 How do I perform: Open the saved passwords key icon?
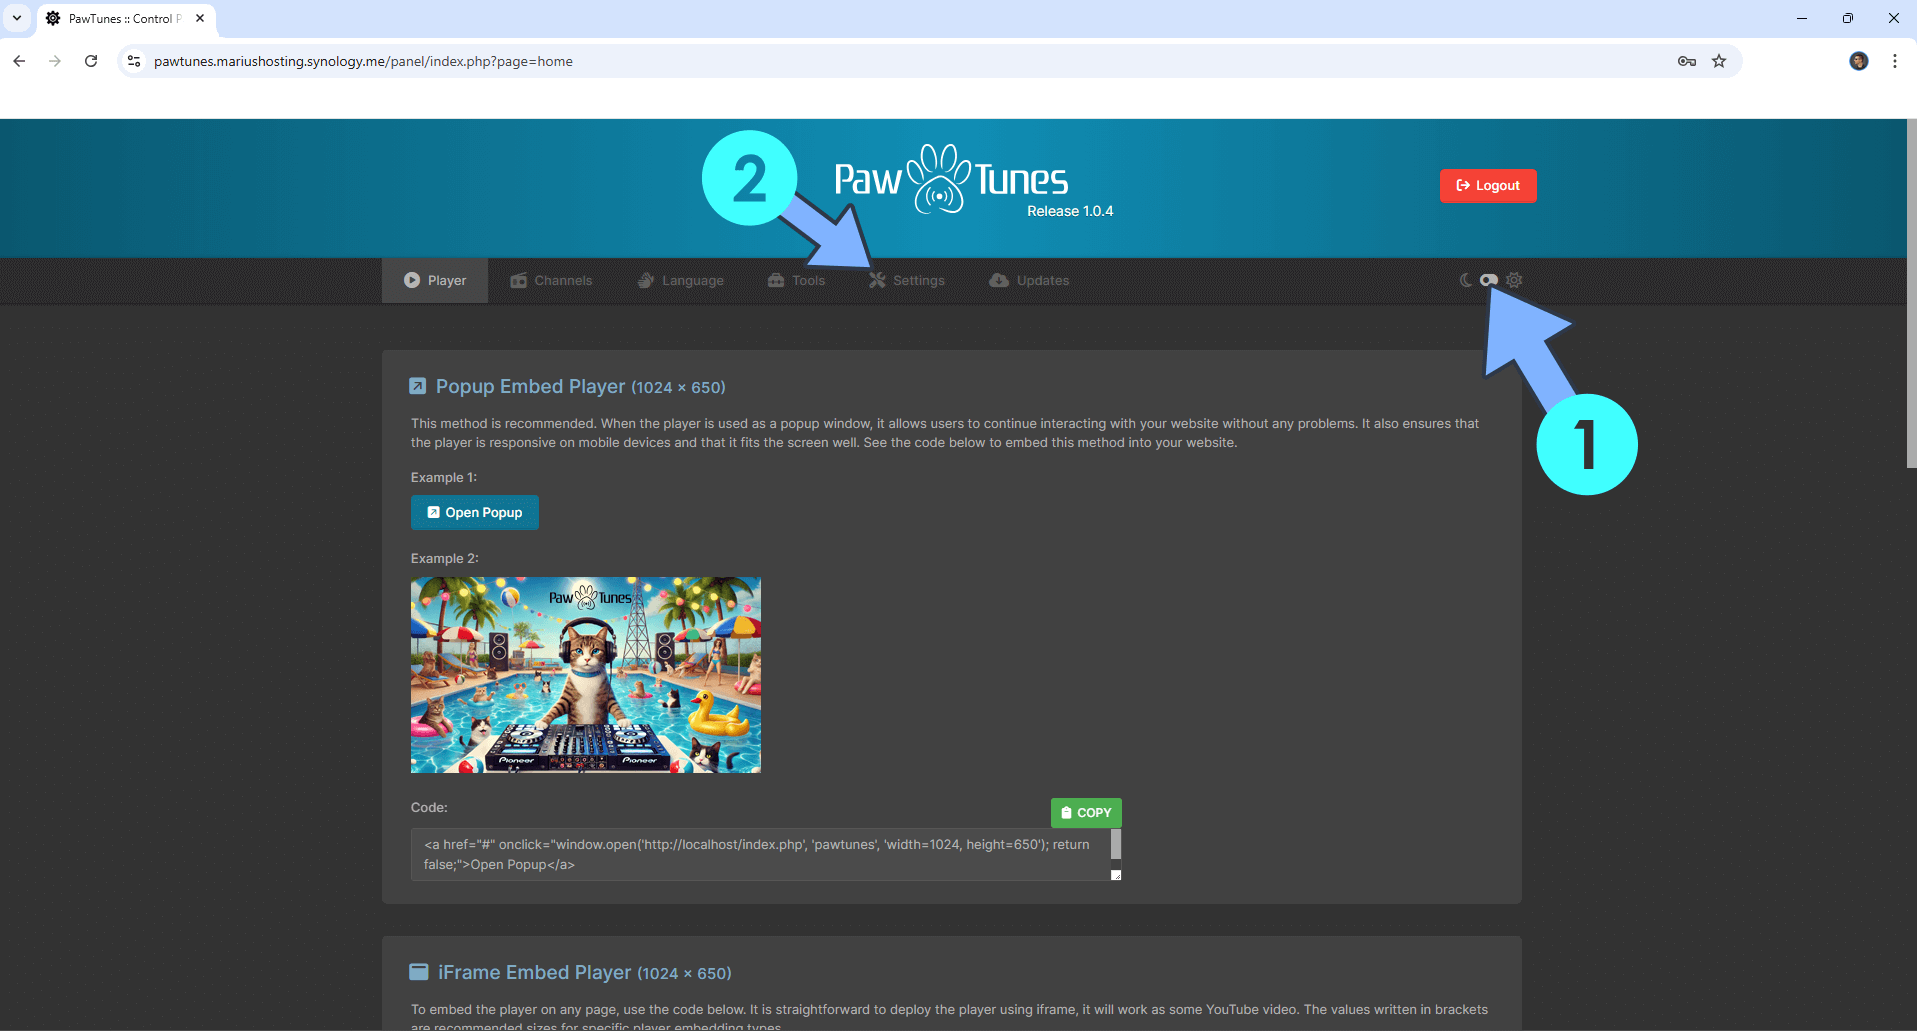coord(1687,61)
